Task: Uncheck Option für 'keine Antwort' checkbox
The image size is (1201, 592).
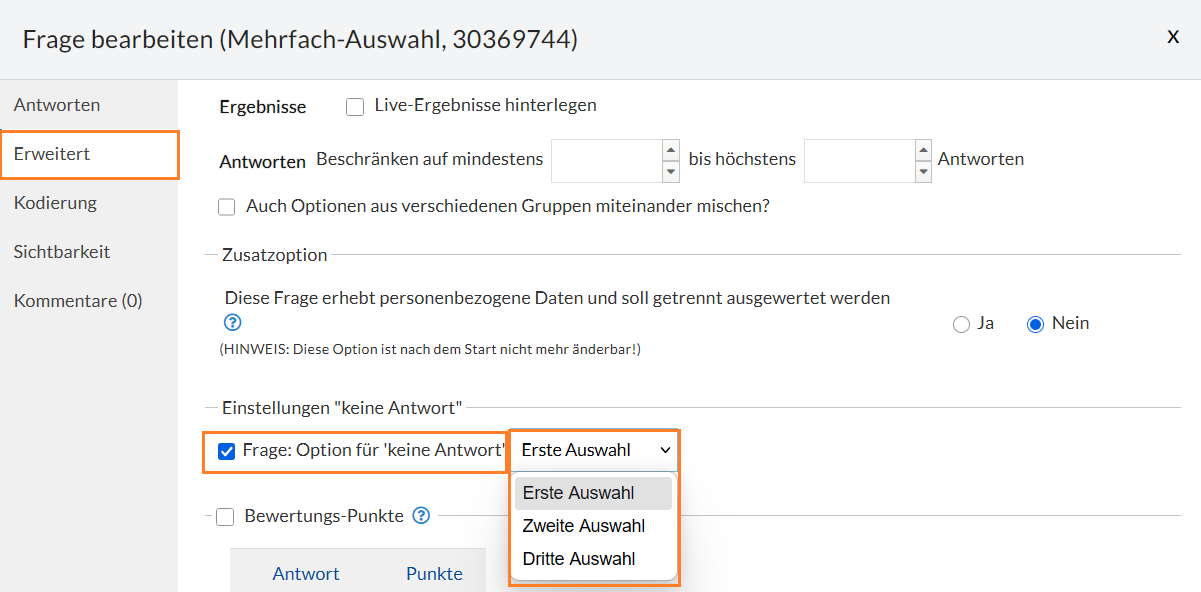Action: pyautogui.click(x=227, y=451)
